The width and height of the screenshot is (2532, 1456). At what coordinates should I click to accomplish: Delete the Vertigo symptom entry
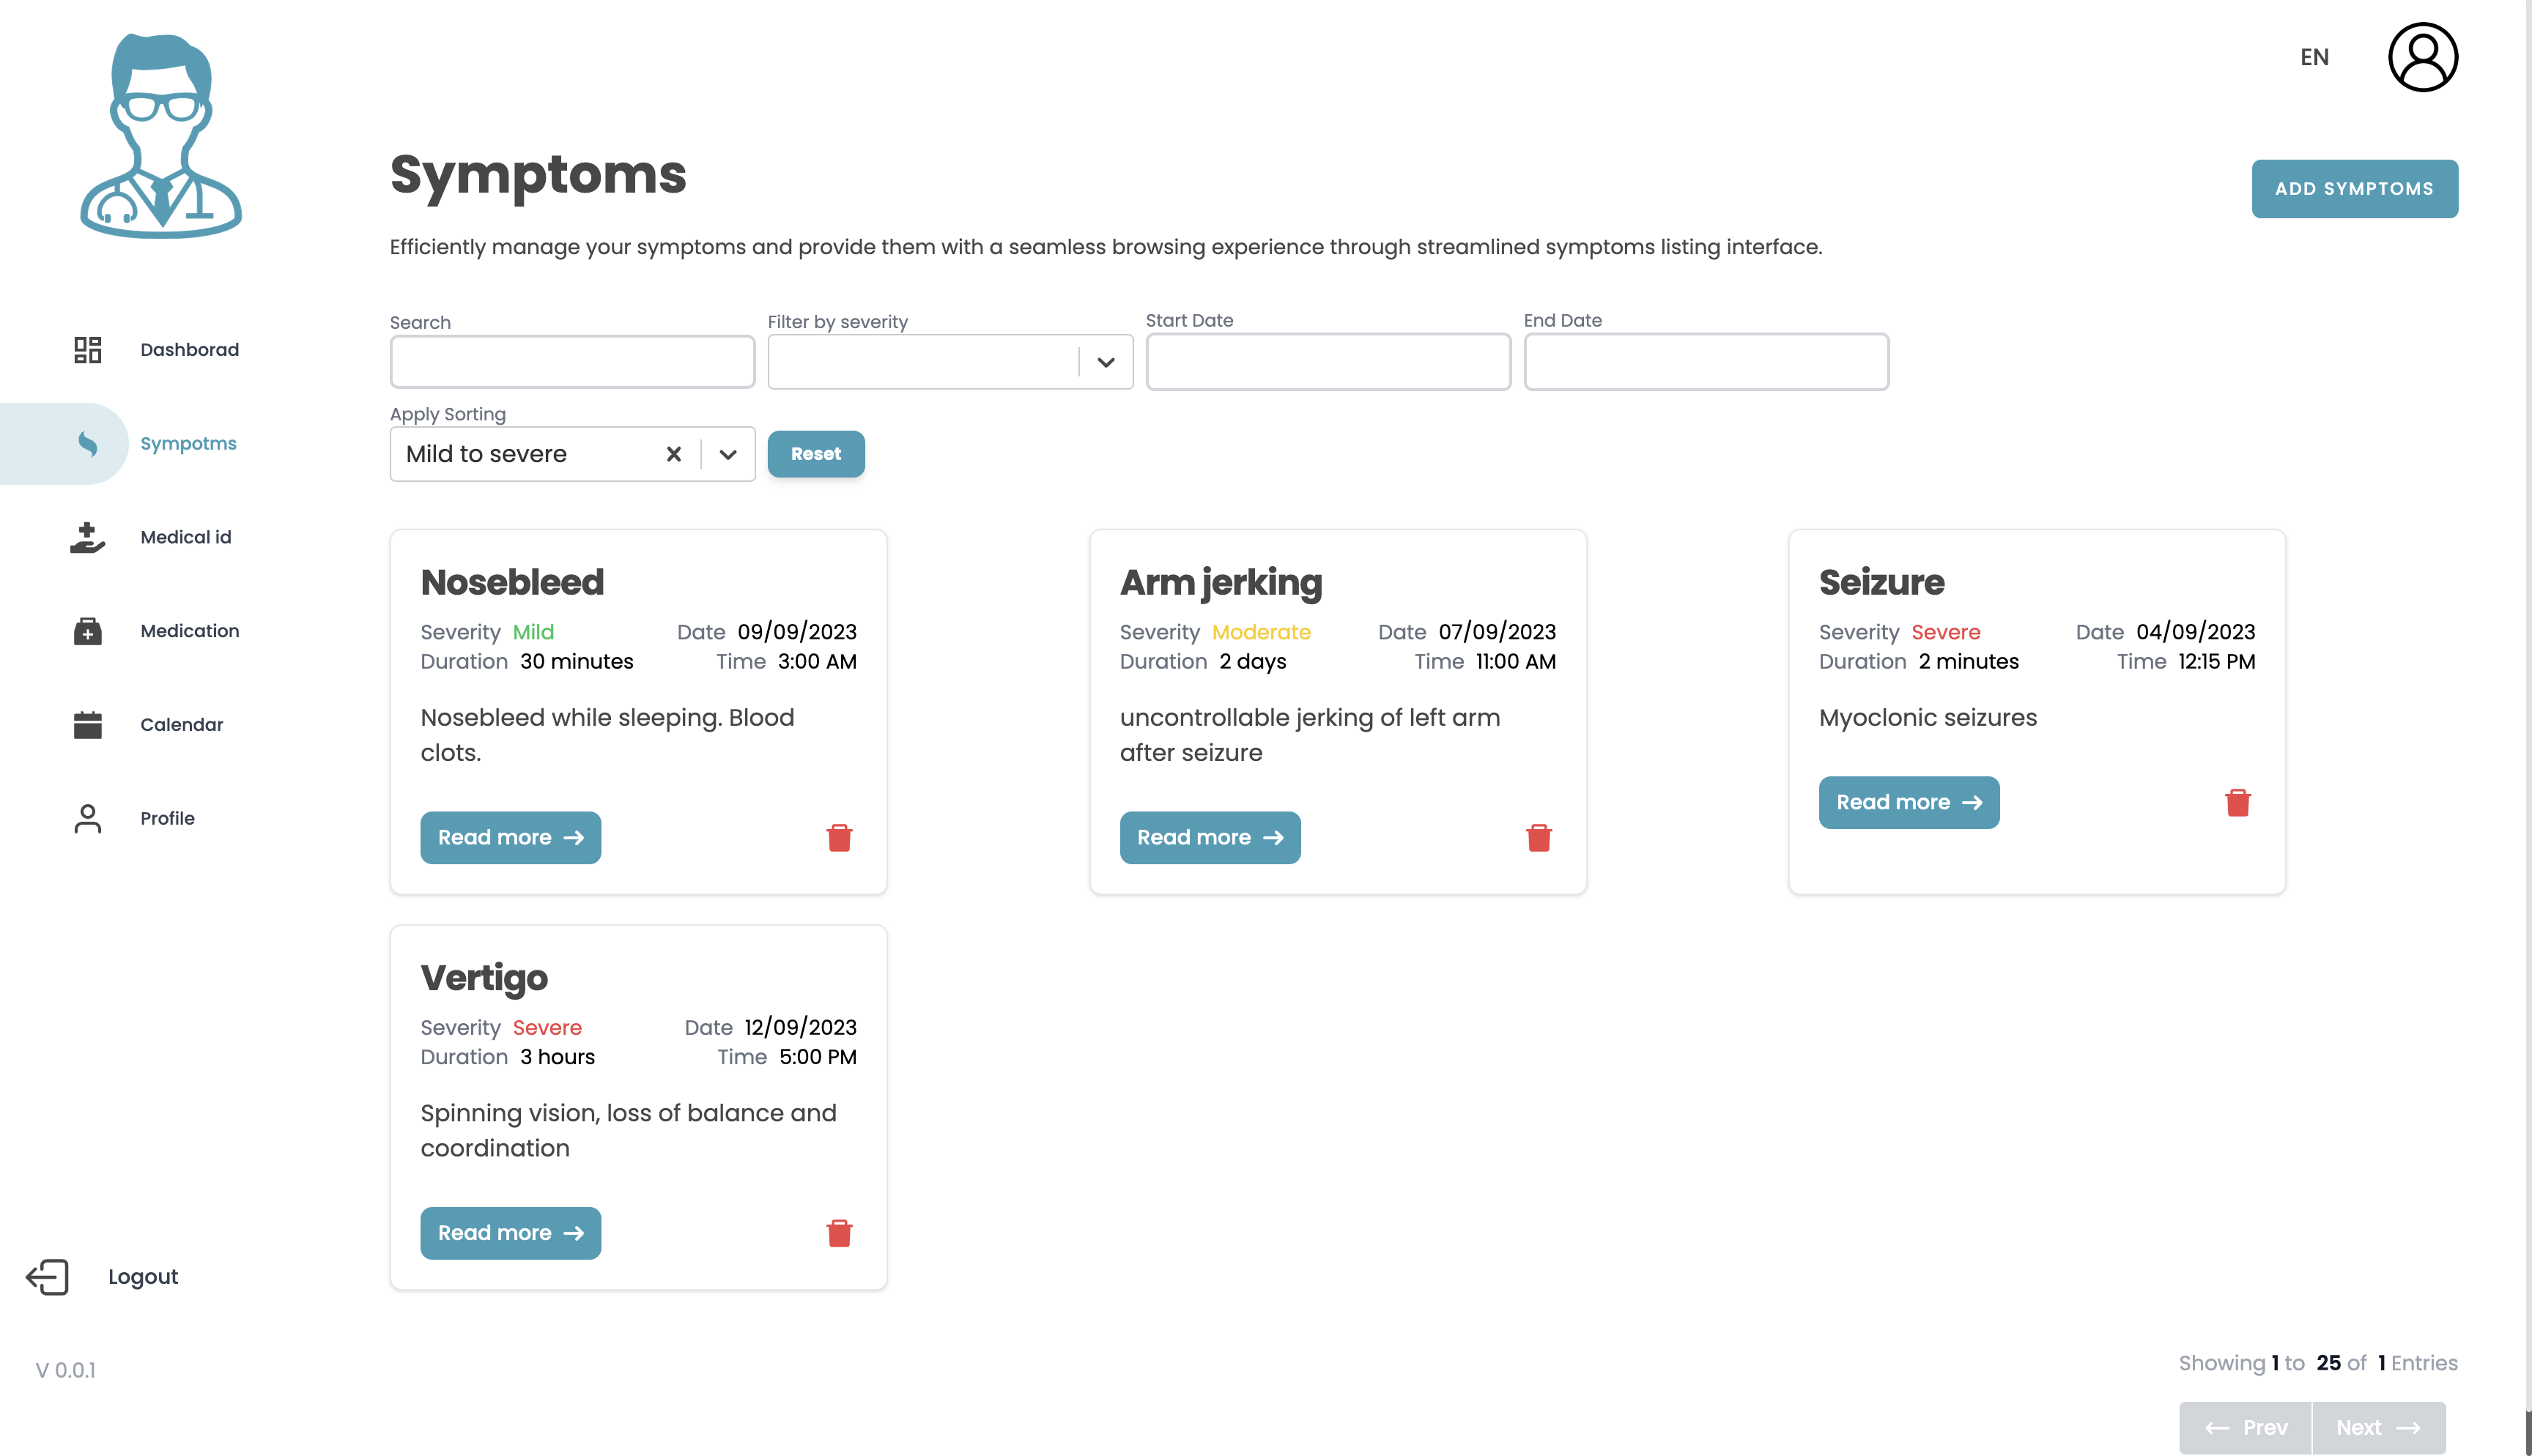pyautogui.click(x=839, y=1233)
